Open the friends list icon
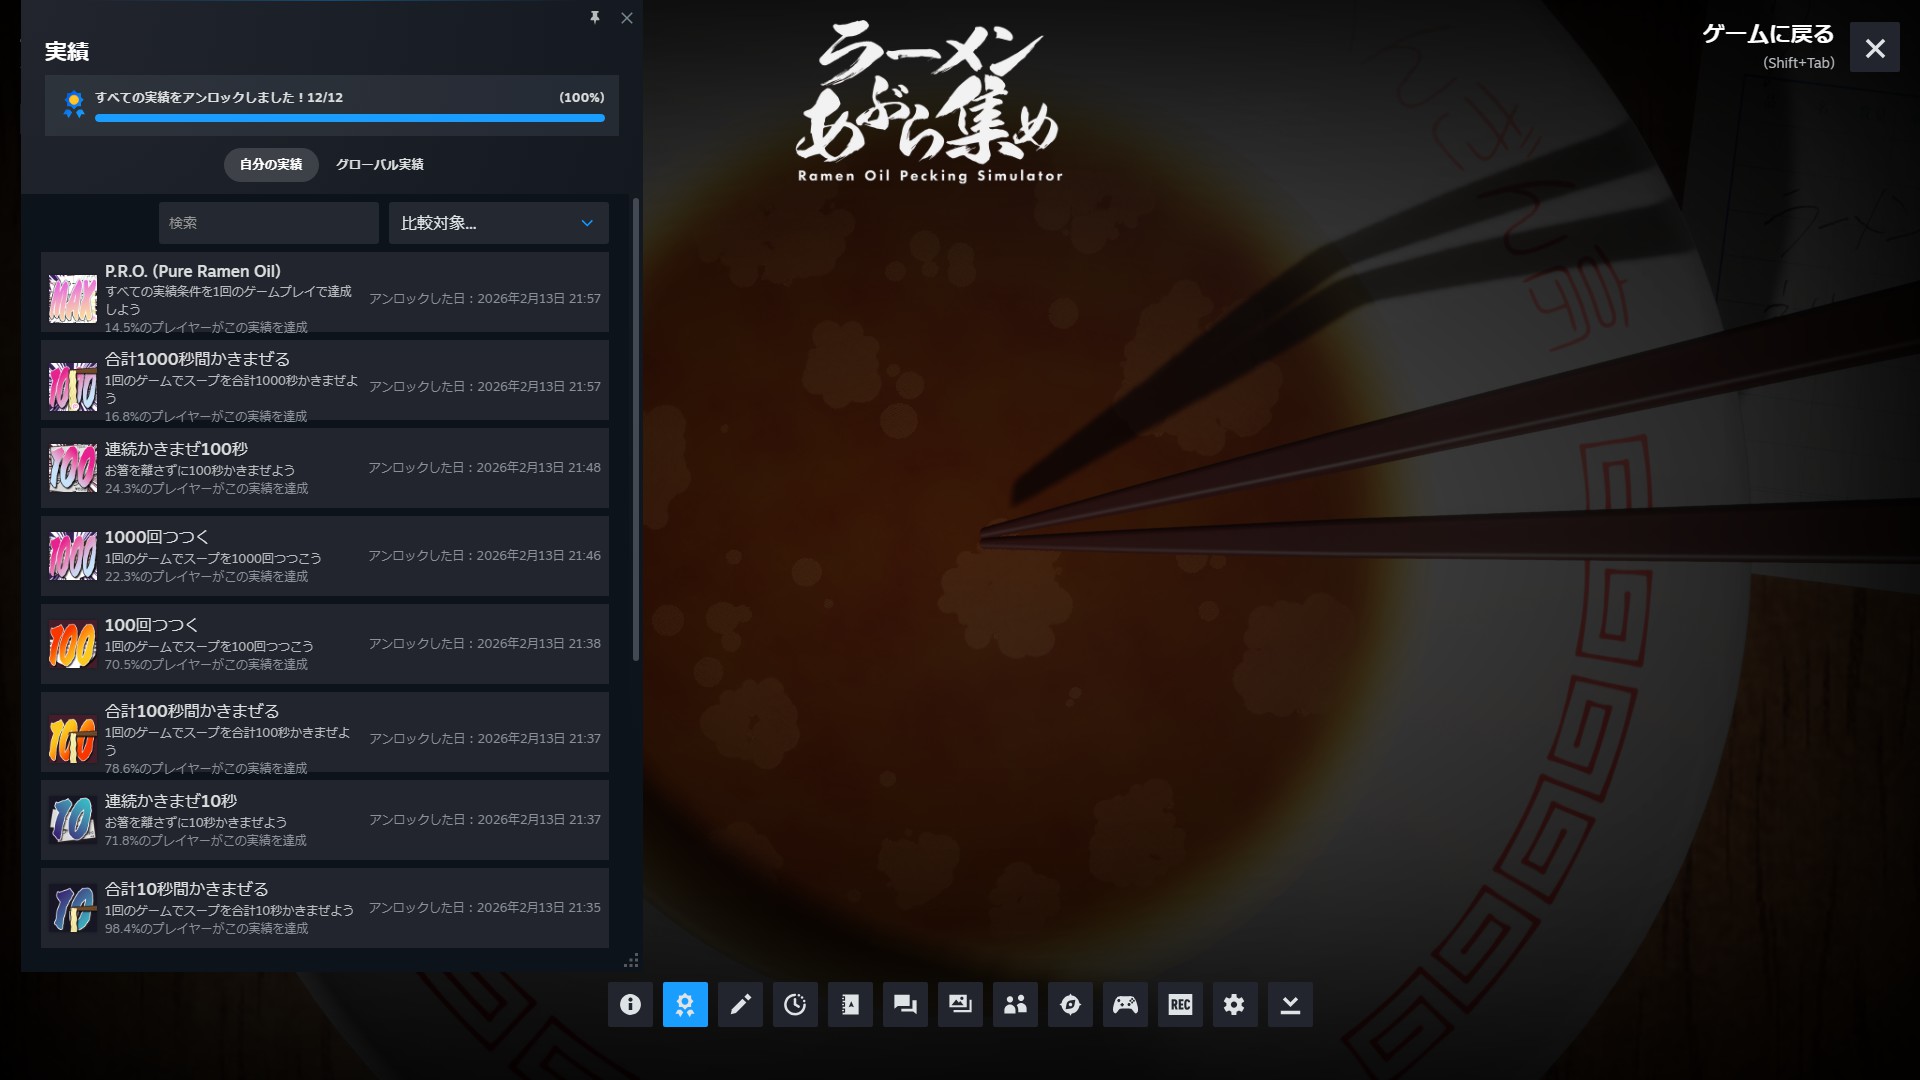 point(1015,1004)
